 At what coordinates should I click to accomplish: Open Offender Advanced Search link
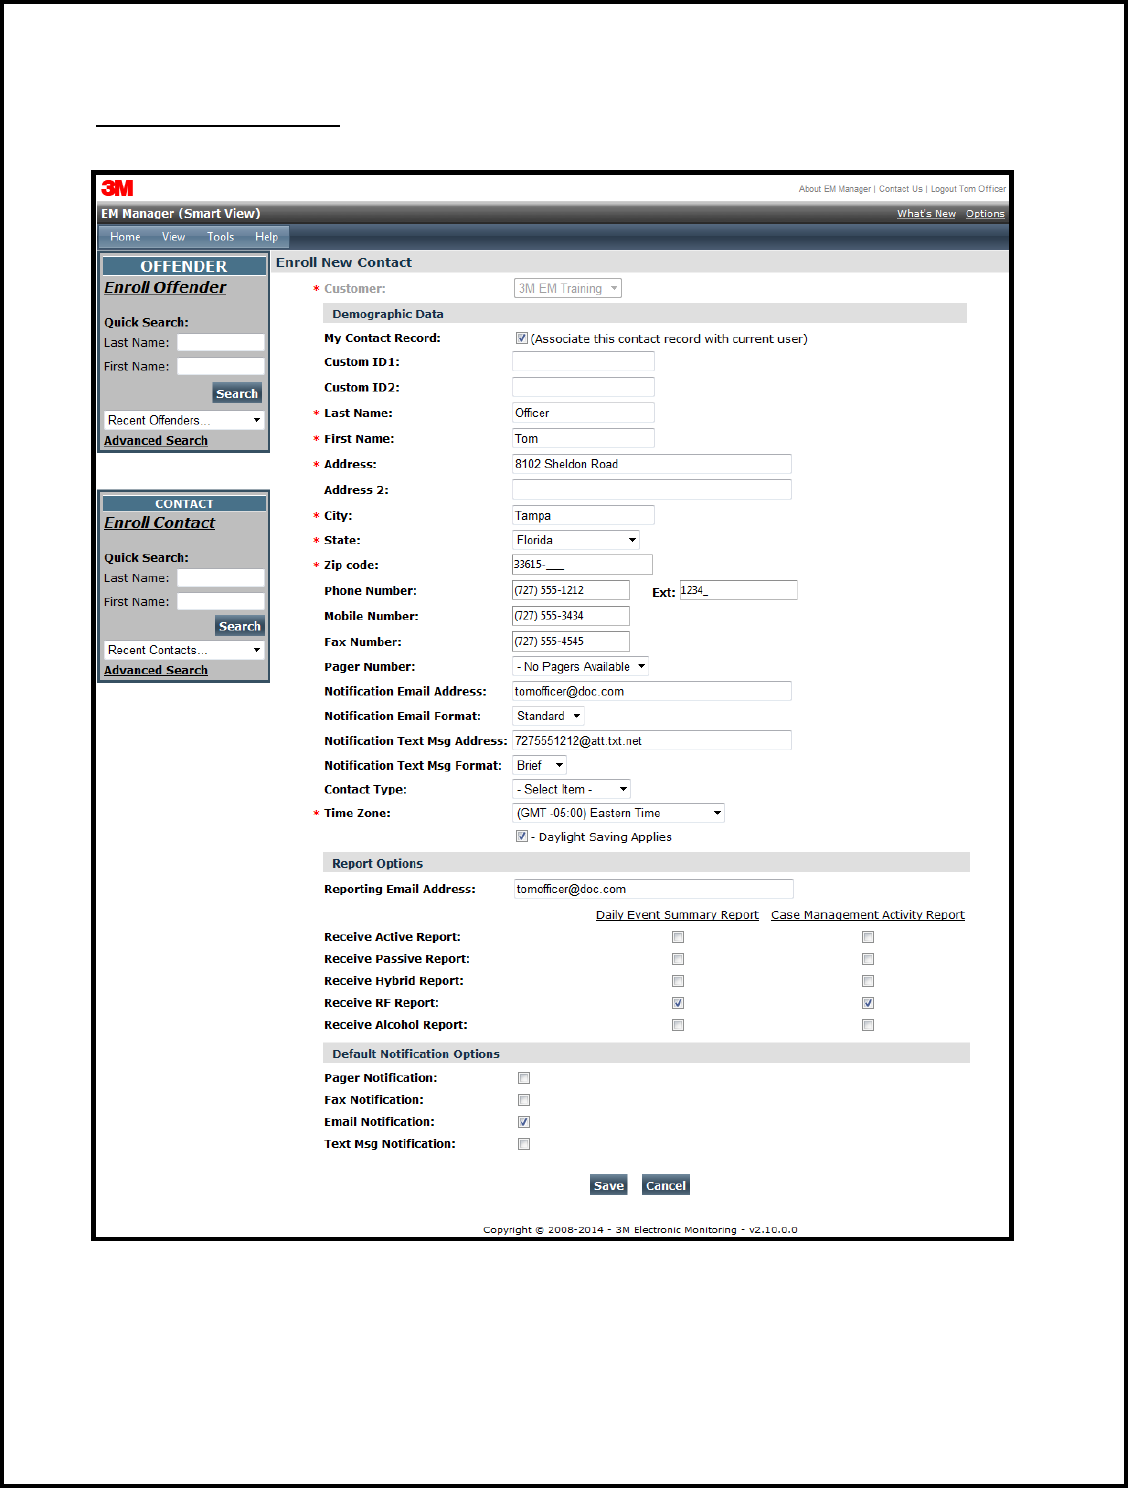pyautogui.click(x=156, y=441)
